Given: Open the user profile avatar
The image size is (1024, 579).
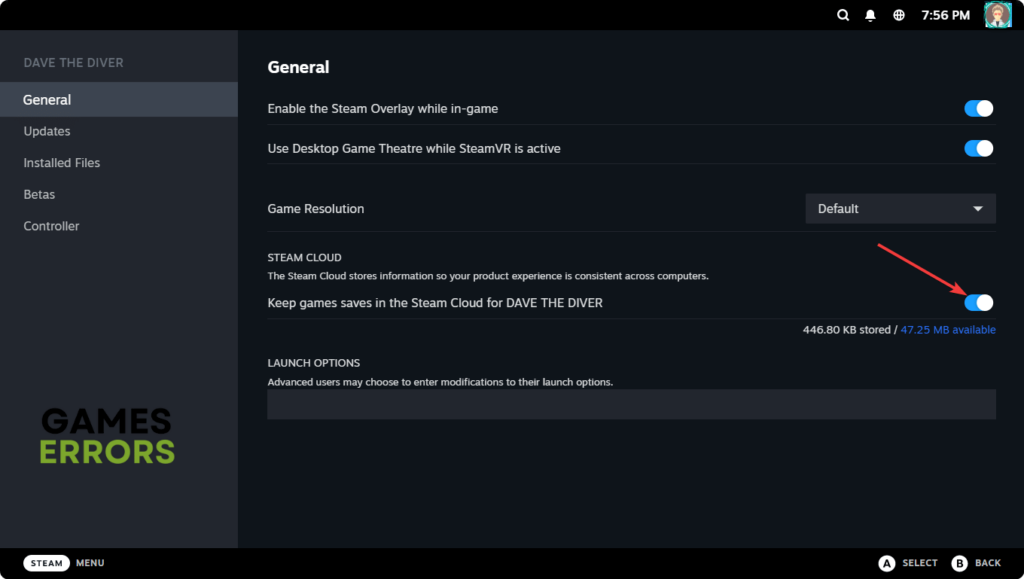Looking at the screenshot, I should coord(997,15).
